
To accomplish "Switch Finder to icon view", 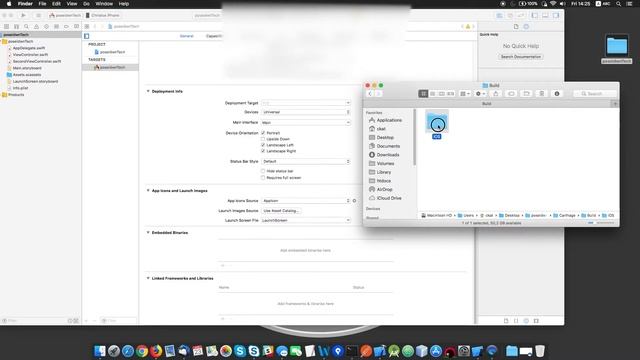I will [x=423, y=93].
